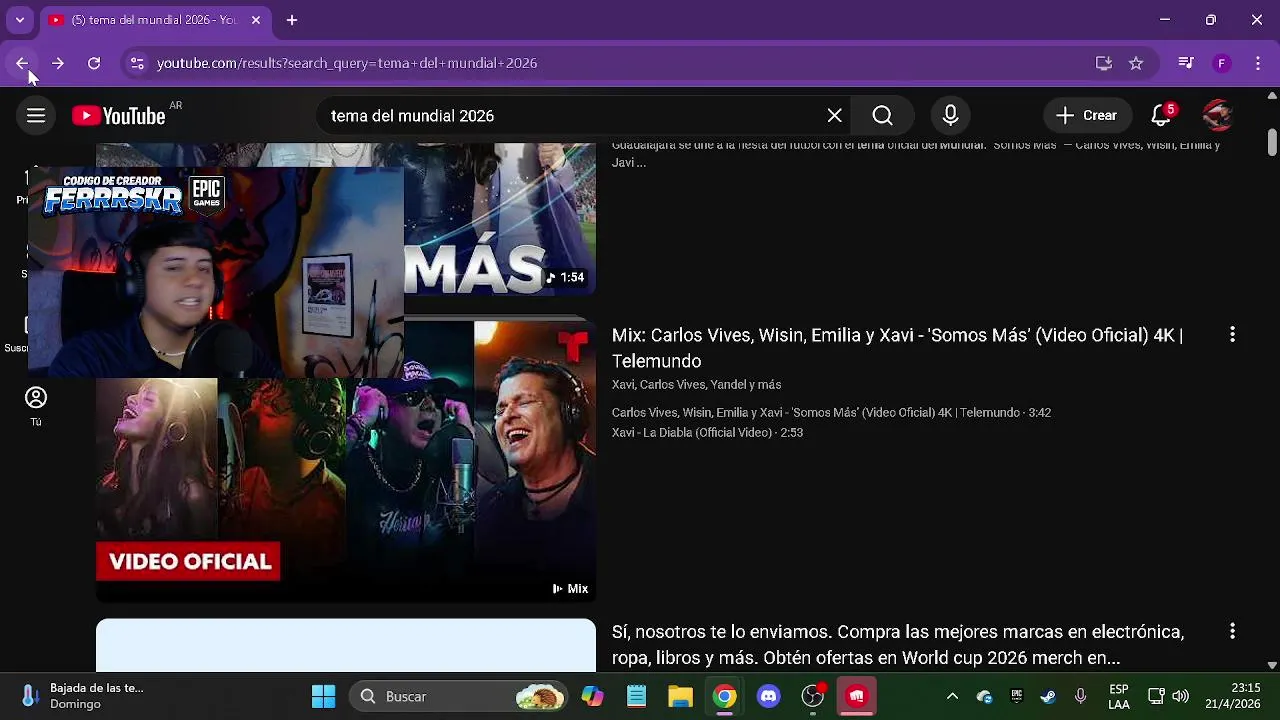View site information icon in address bar
The image size is (1280, 720).
coord(137,63)
